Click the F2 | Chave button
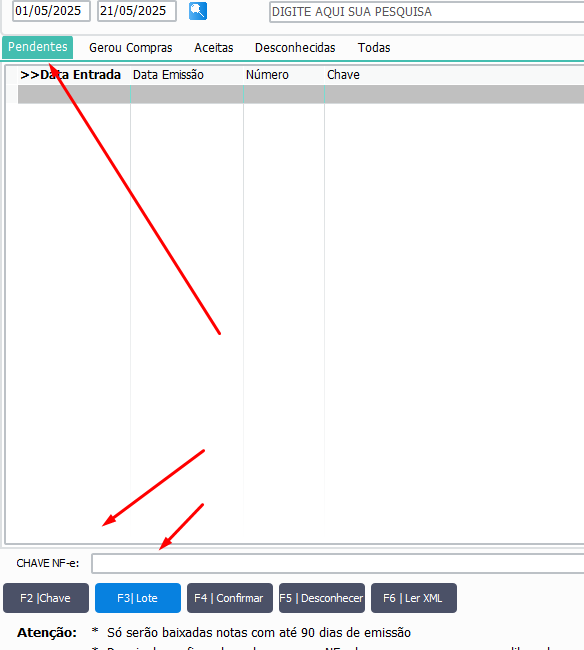 pyautogui.click(x=46, y=598)
